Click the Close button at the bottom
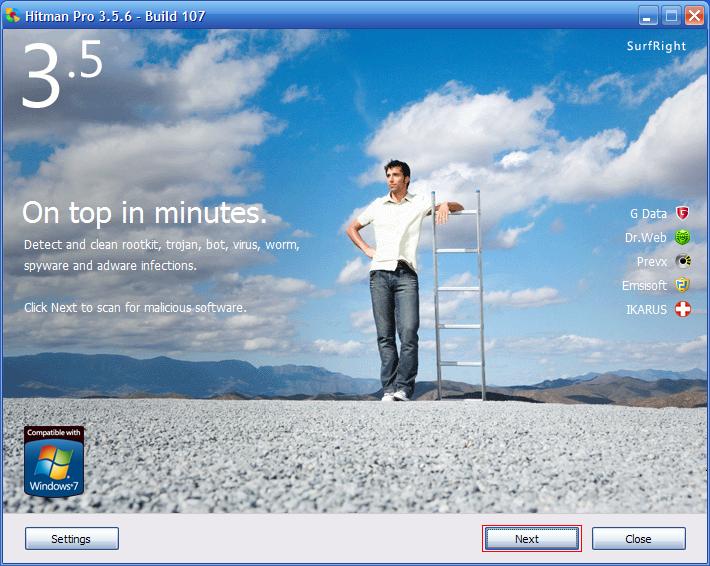Image resolution: width=710 pixels, height=566 pixels. pyautogui.click(x=638, y=538)
